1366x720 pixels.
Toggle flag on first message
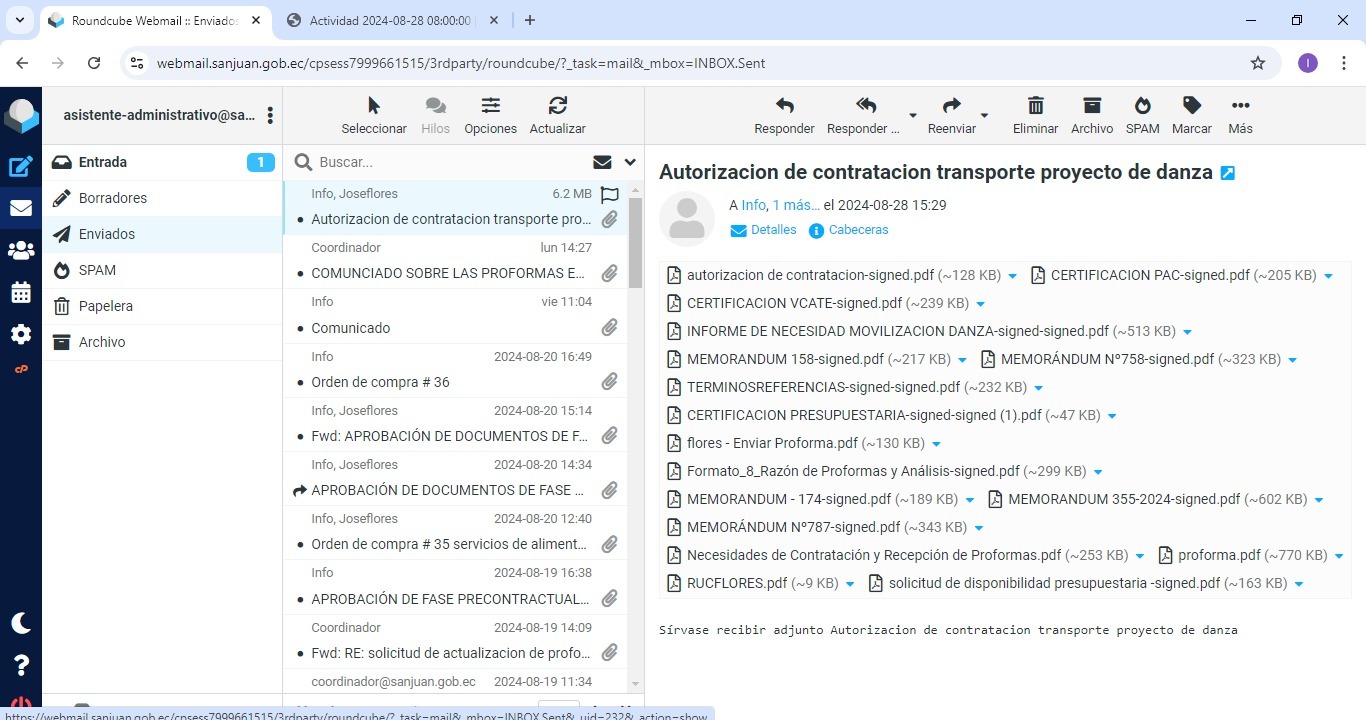click(609, 195)
